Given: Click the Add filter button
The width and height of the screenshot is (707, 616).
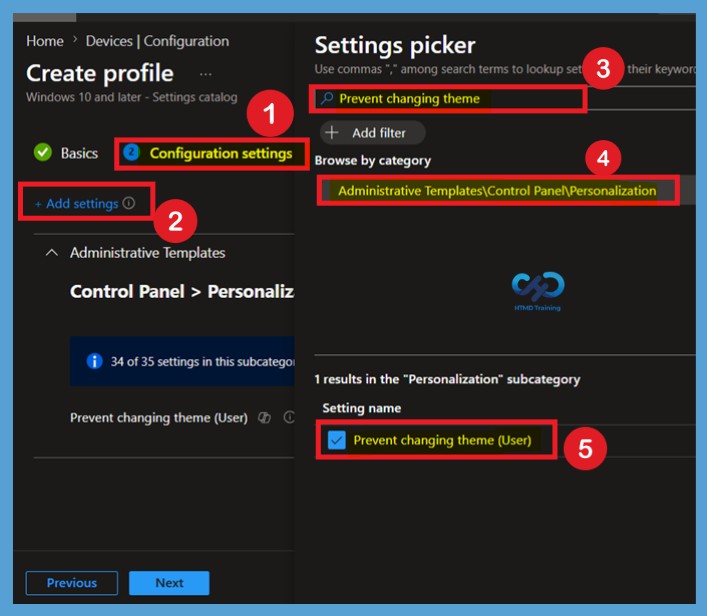Looking at the screenshot, I should coord(372,133).
